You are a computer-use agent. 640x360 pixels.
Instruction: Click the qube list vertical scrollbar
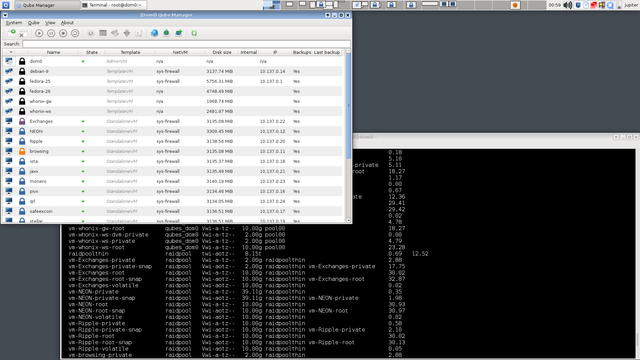348,106
